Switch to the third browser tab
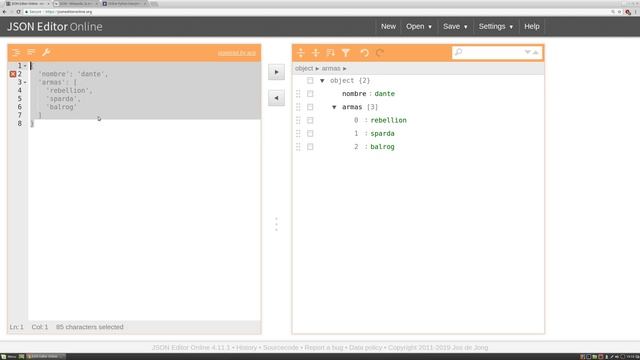 [x=124, y=4]
